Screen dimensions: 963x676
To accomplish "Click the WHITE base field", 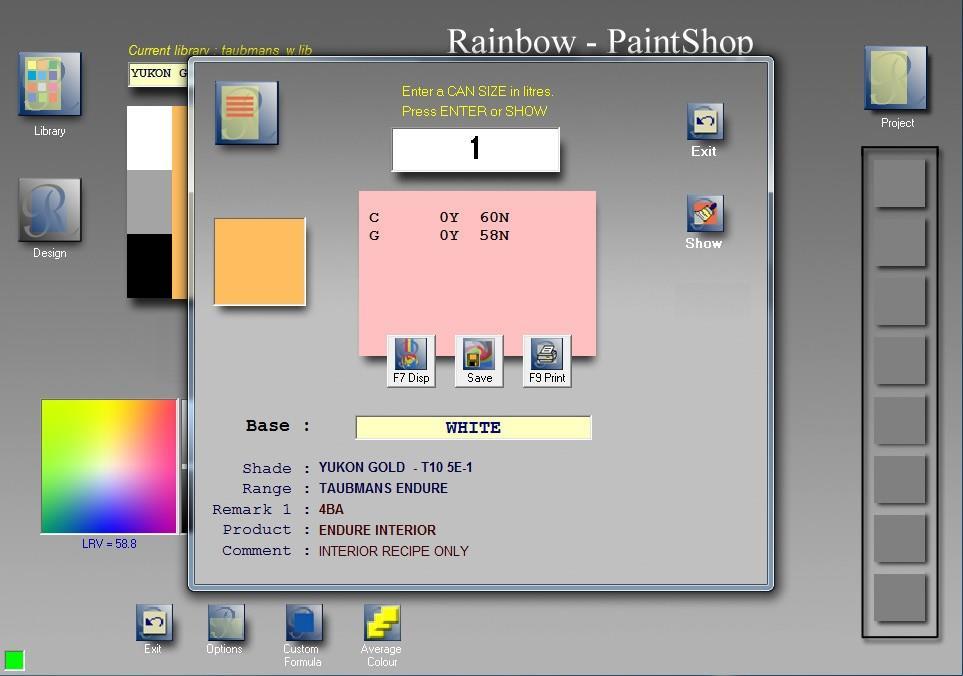I will coord(473,427).
